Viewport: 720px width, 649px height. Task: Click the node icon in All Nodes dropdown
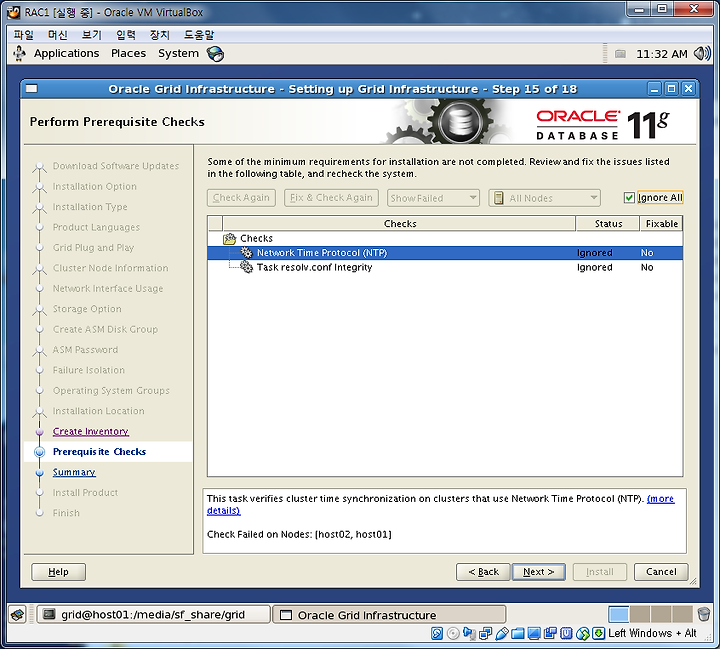pos(498,198)
